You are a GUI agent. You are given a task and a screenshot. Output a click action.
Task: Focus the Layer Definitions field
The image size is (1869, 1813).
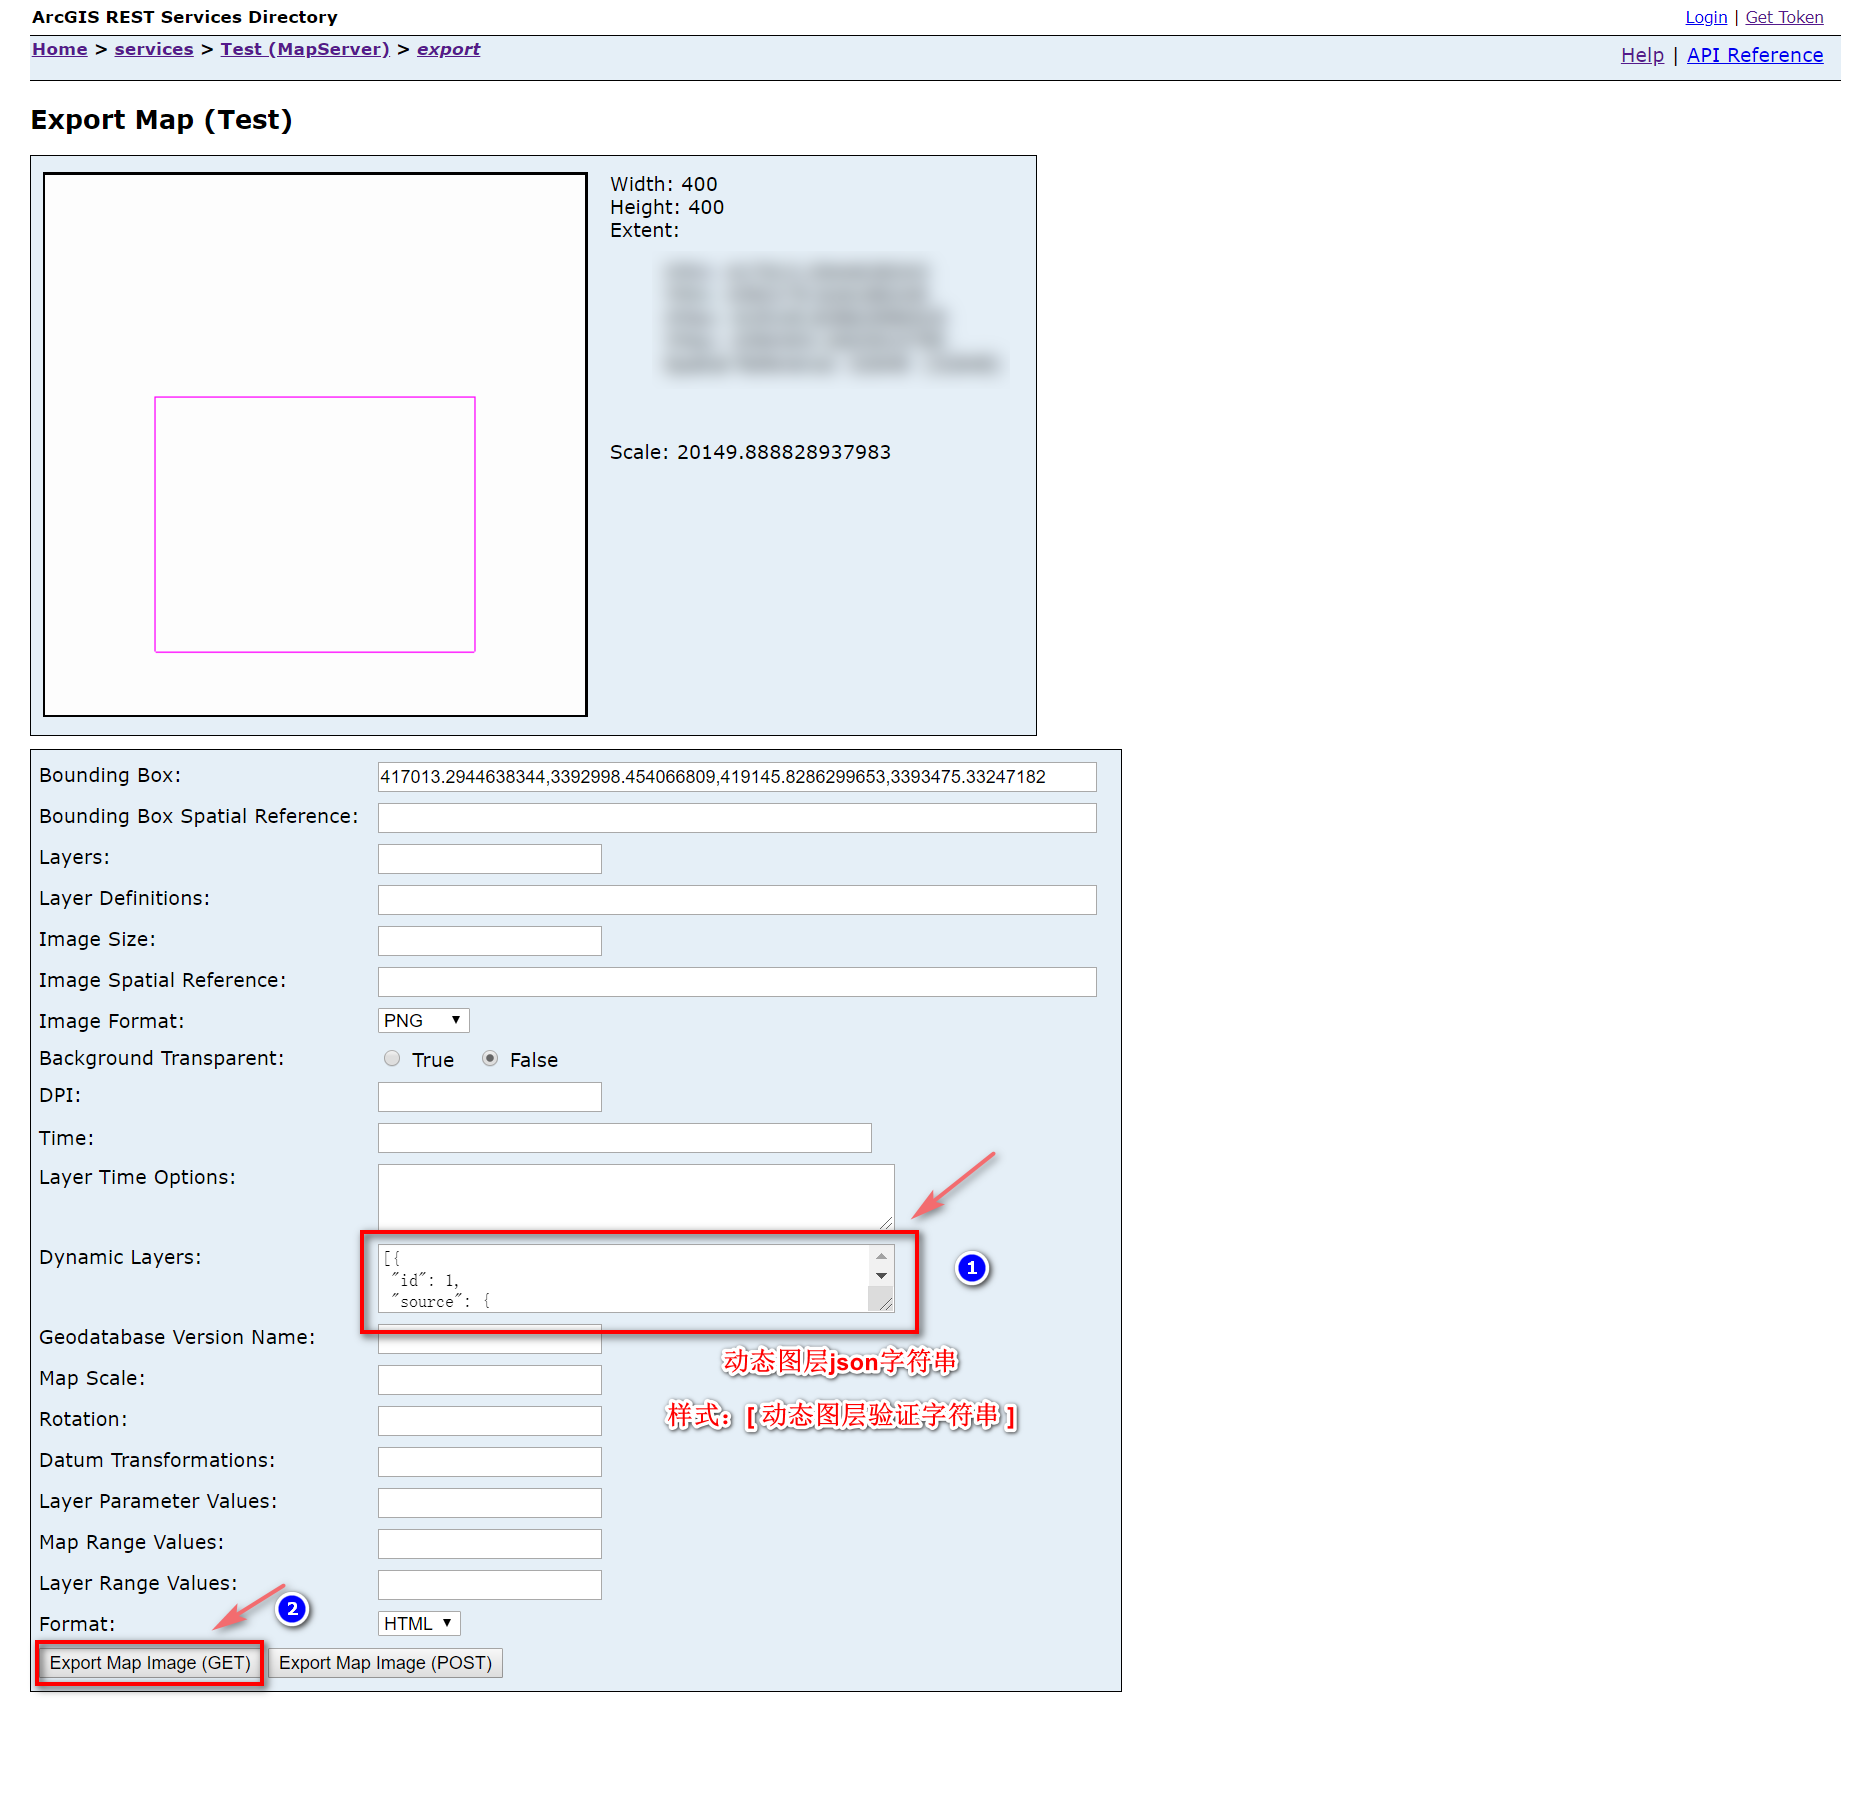pos(737,900)
